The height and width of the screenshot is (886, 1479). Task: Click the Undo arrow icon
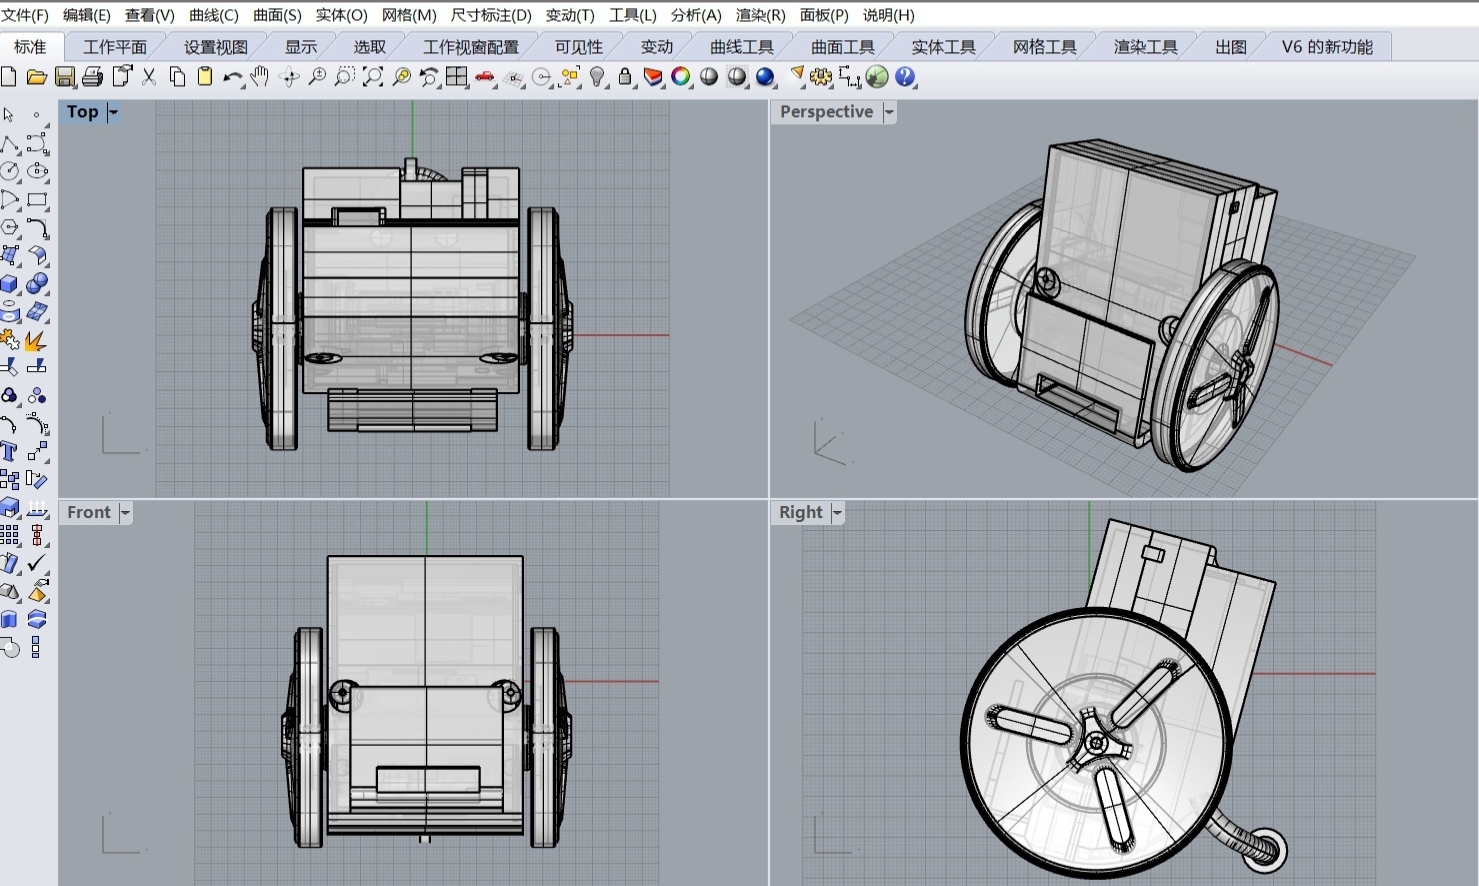(x=232, y=77)
